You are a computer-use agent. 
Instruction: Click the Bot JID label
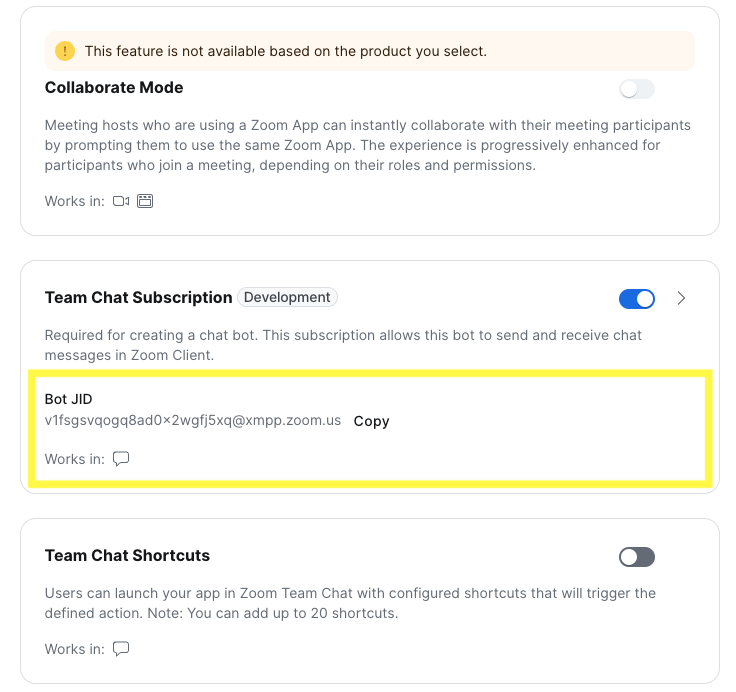click(68, 399)
